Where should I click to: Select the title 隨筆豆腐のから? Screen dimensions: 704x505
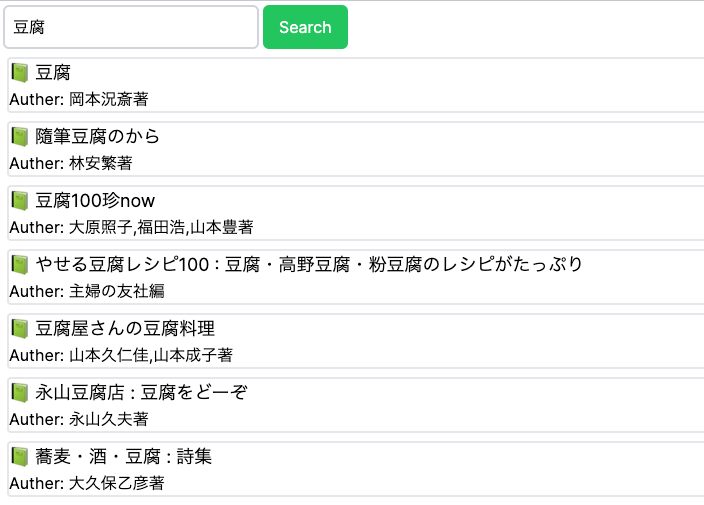point(97,136)
